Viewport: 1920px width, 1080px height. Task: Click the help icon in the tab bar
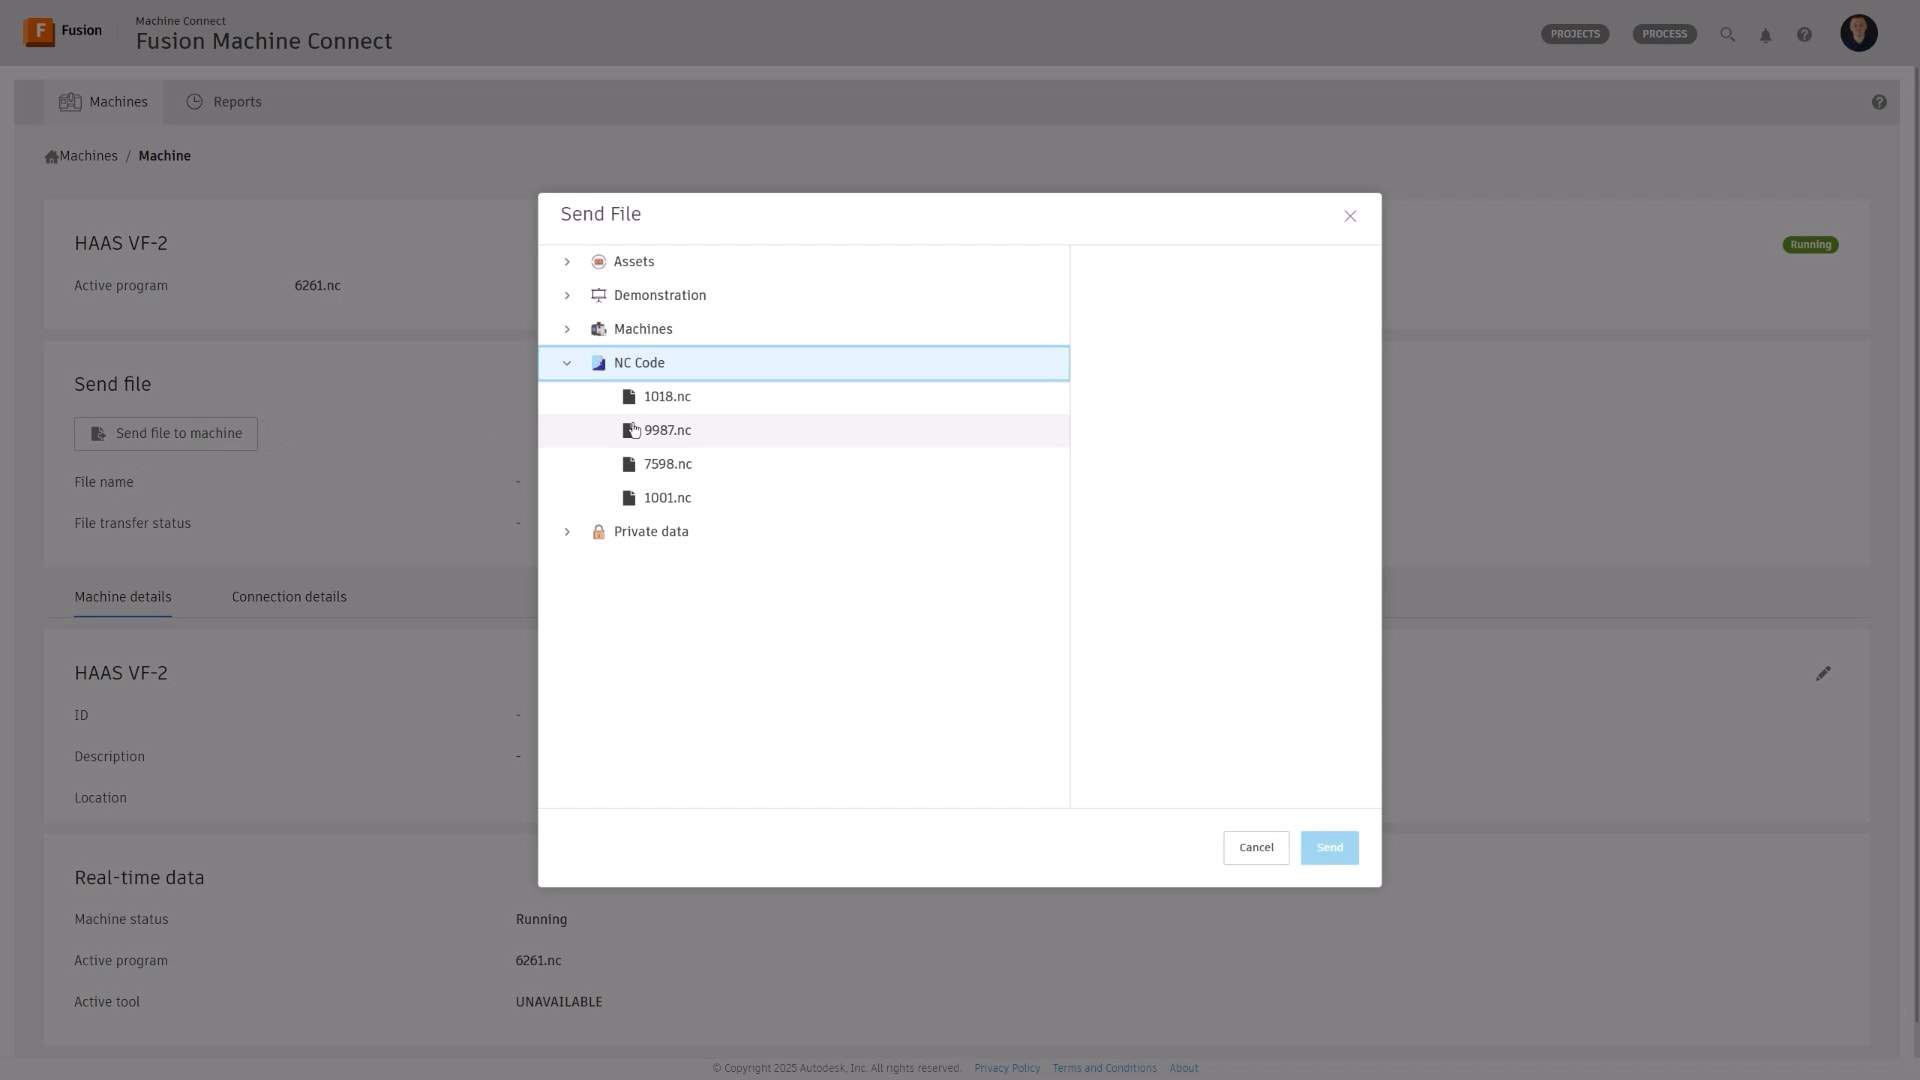coord(1879,102)
